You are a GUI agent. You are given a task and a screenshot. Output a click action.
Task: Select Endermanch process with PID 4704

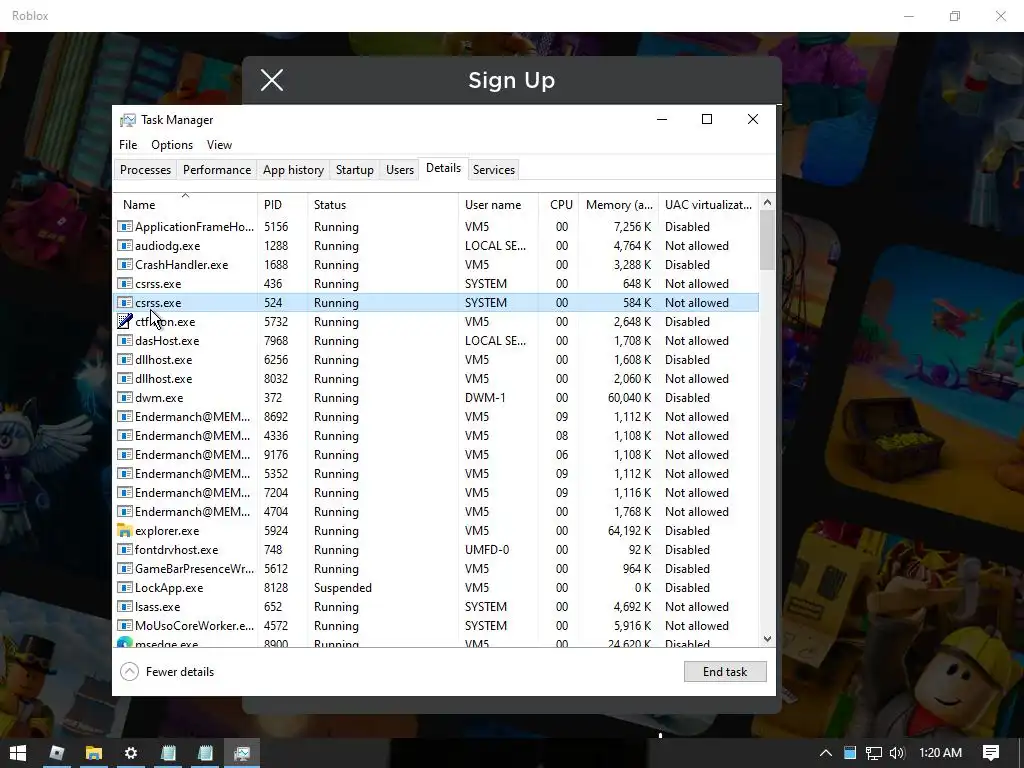(436, 511)
